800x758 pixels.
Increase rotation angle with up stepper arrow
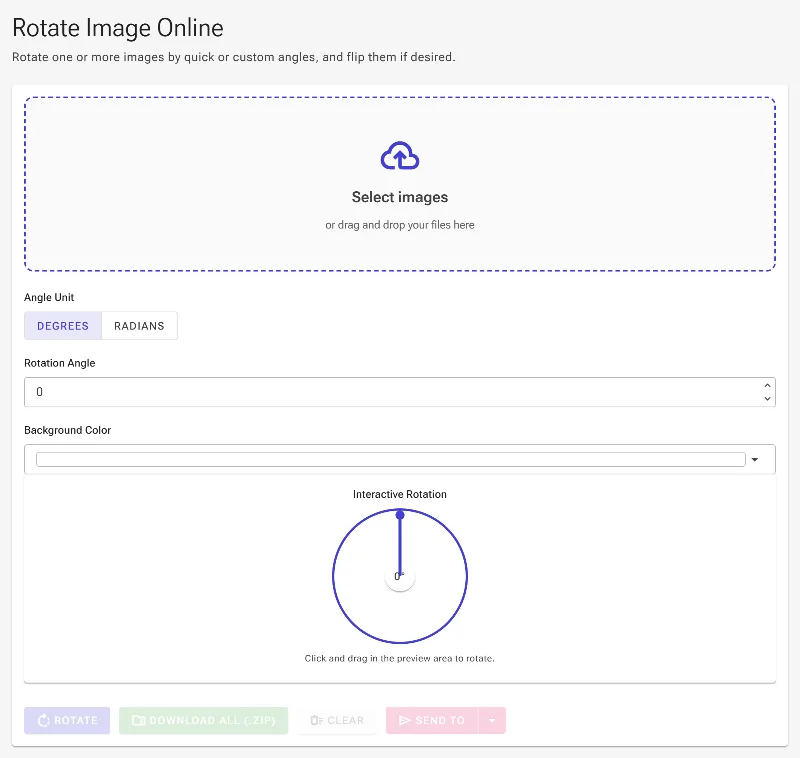point(767,386)
